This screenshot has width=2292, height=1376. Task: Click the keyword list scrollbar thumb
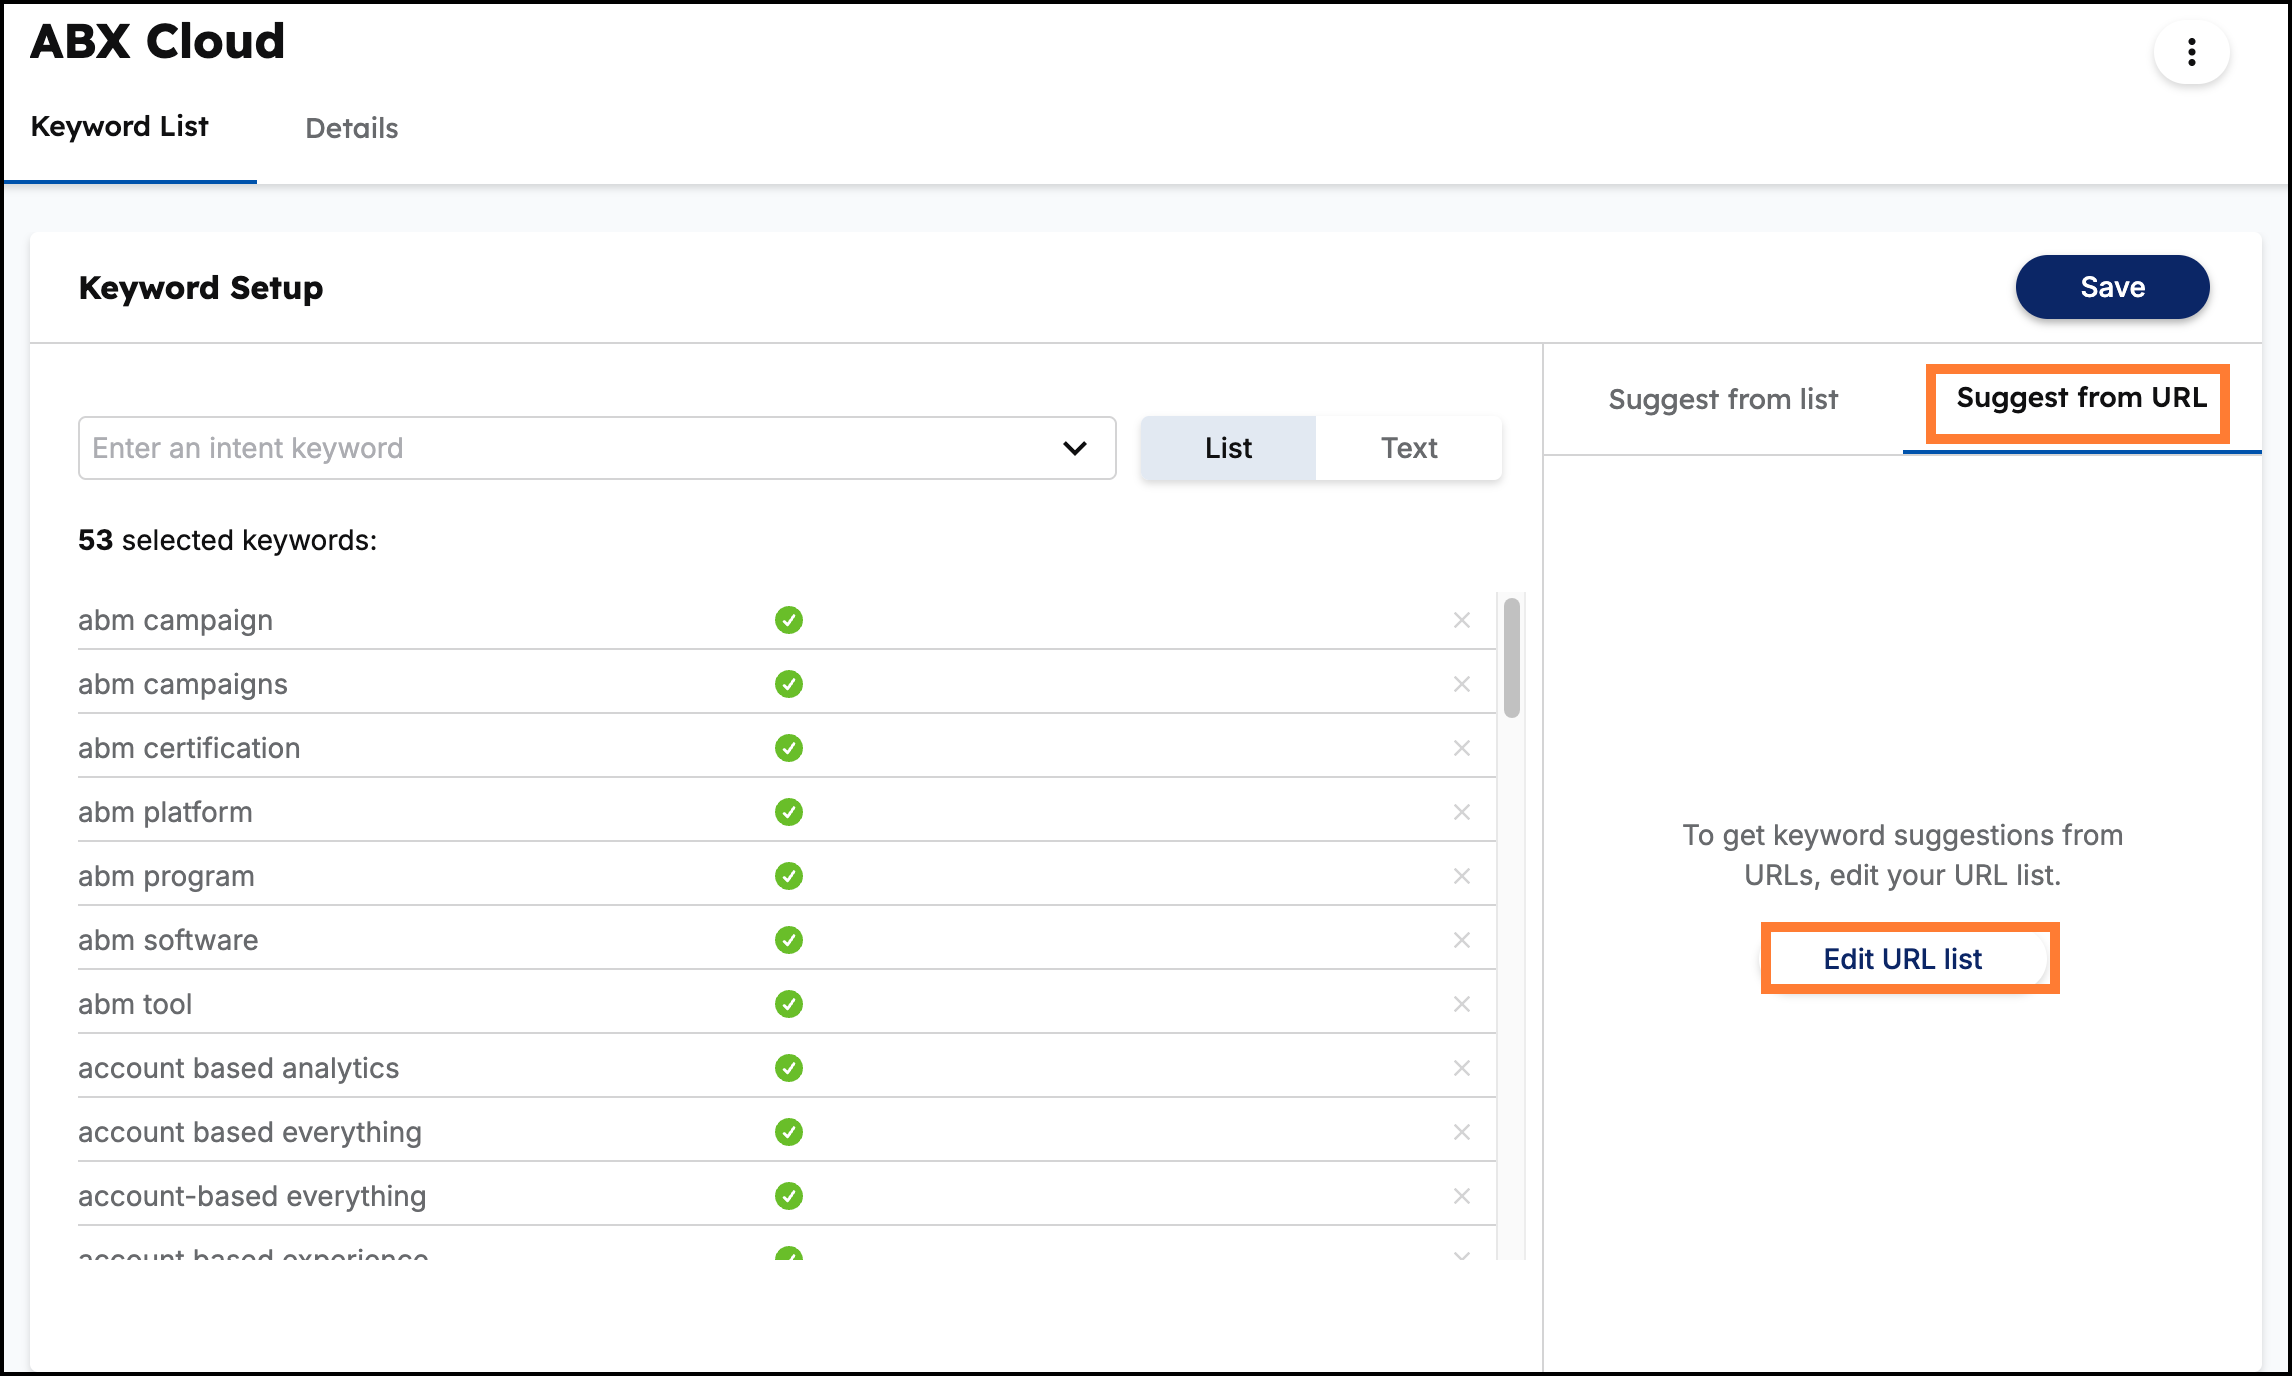pyautogui.click(x=1511, y=658)
